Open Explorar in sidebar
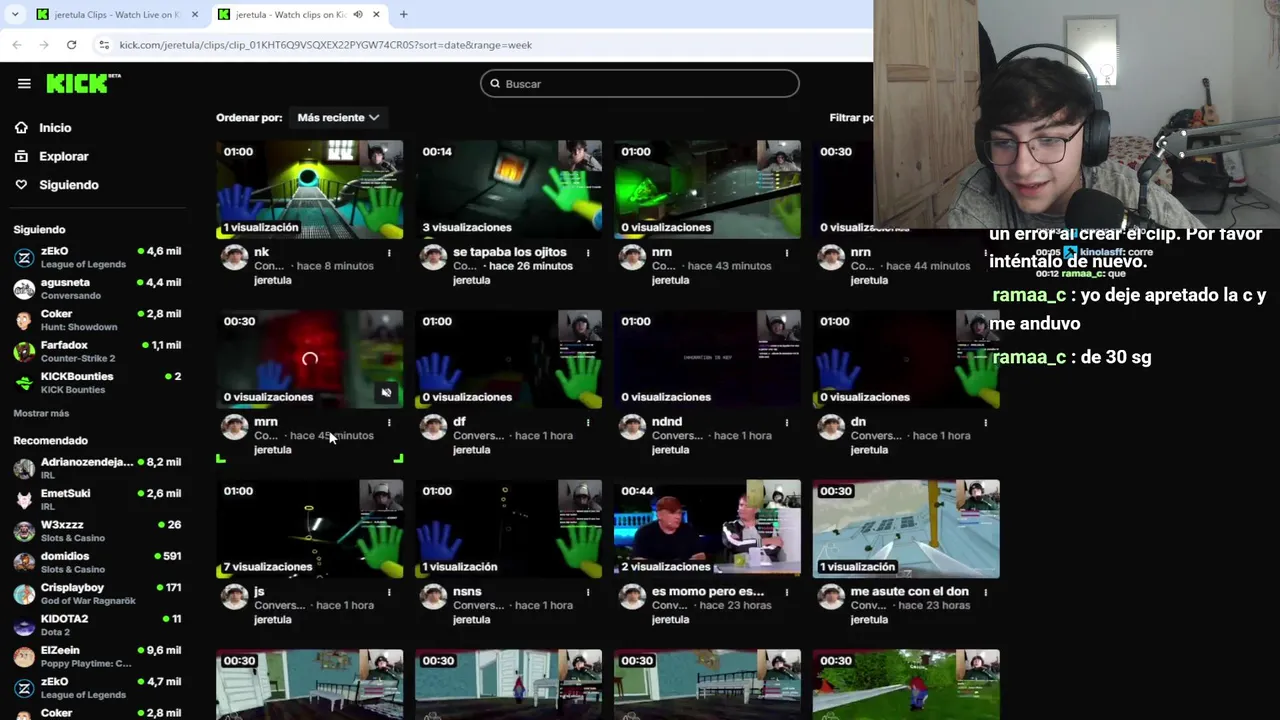 click(64, 156)
